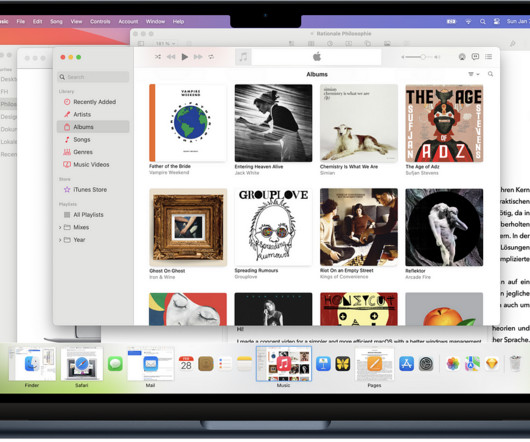Screen dimensions: 530x442
Task: Open the Riot On an Empty Street album
Action: coord(359,227)
